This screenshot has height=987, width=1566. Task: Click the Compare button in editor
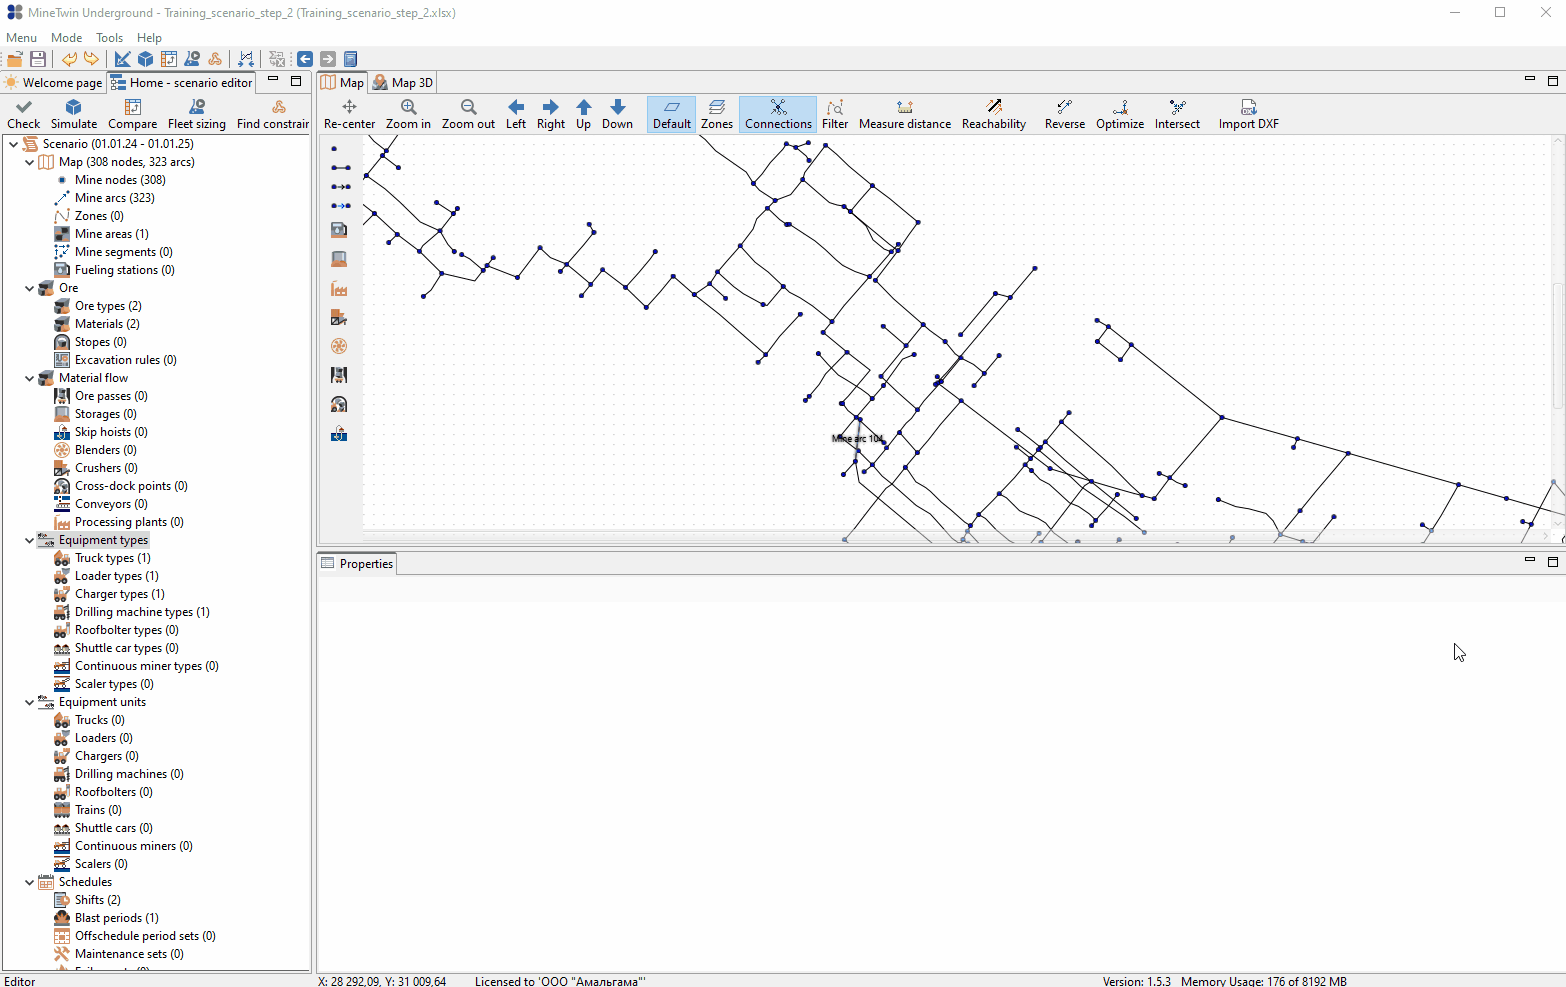point(132,114)
